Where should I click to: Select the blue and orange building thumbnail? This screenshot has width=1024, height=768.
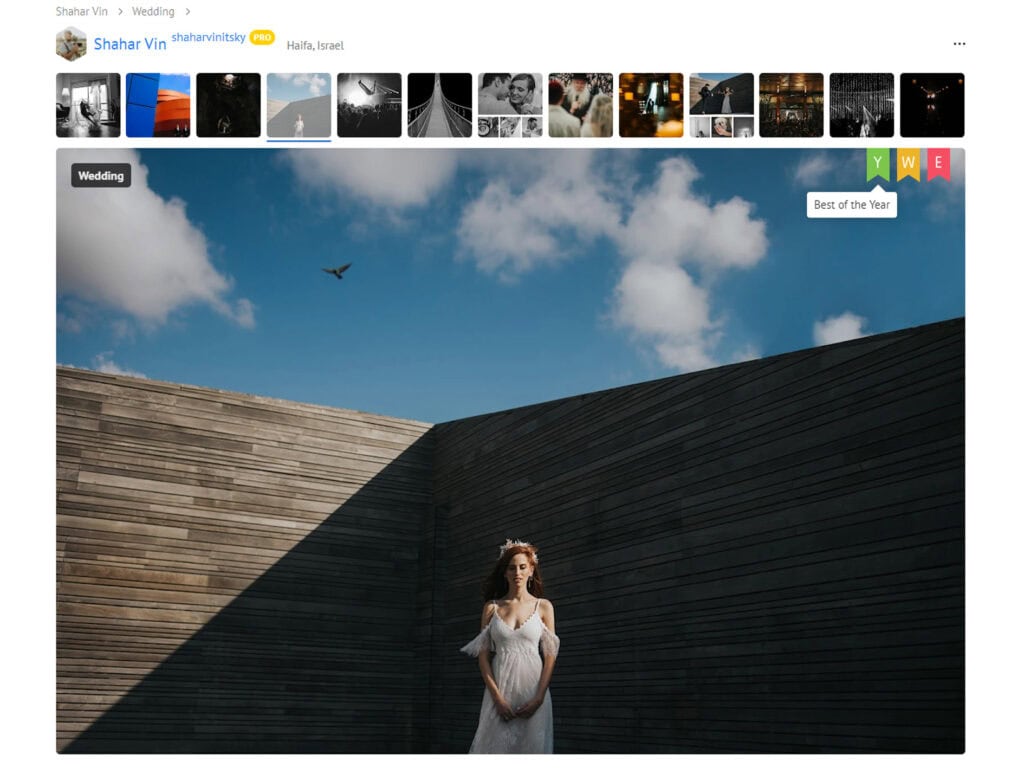coord(158,105)
